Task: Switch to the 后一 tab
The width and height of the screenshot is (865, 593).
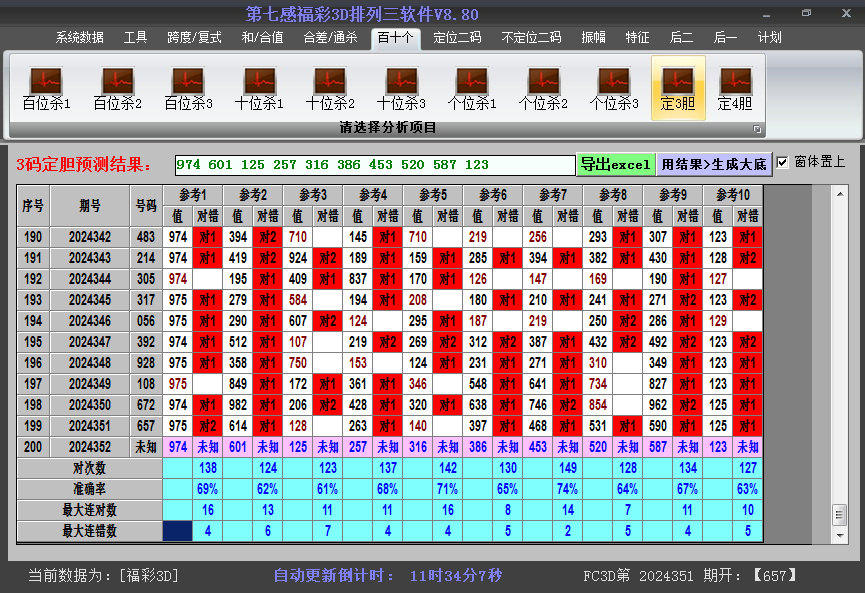Action: click(x=725, y=38)
